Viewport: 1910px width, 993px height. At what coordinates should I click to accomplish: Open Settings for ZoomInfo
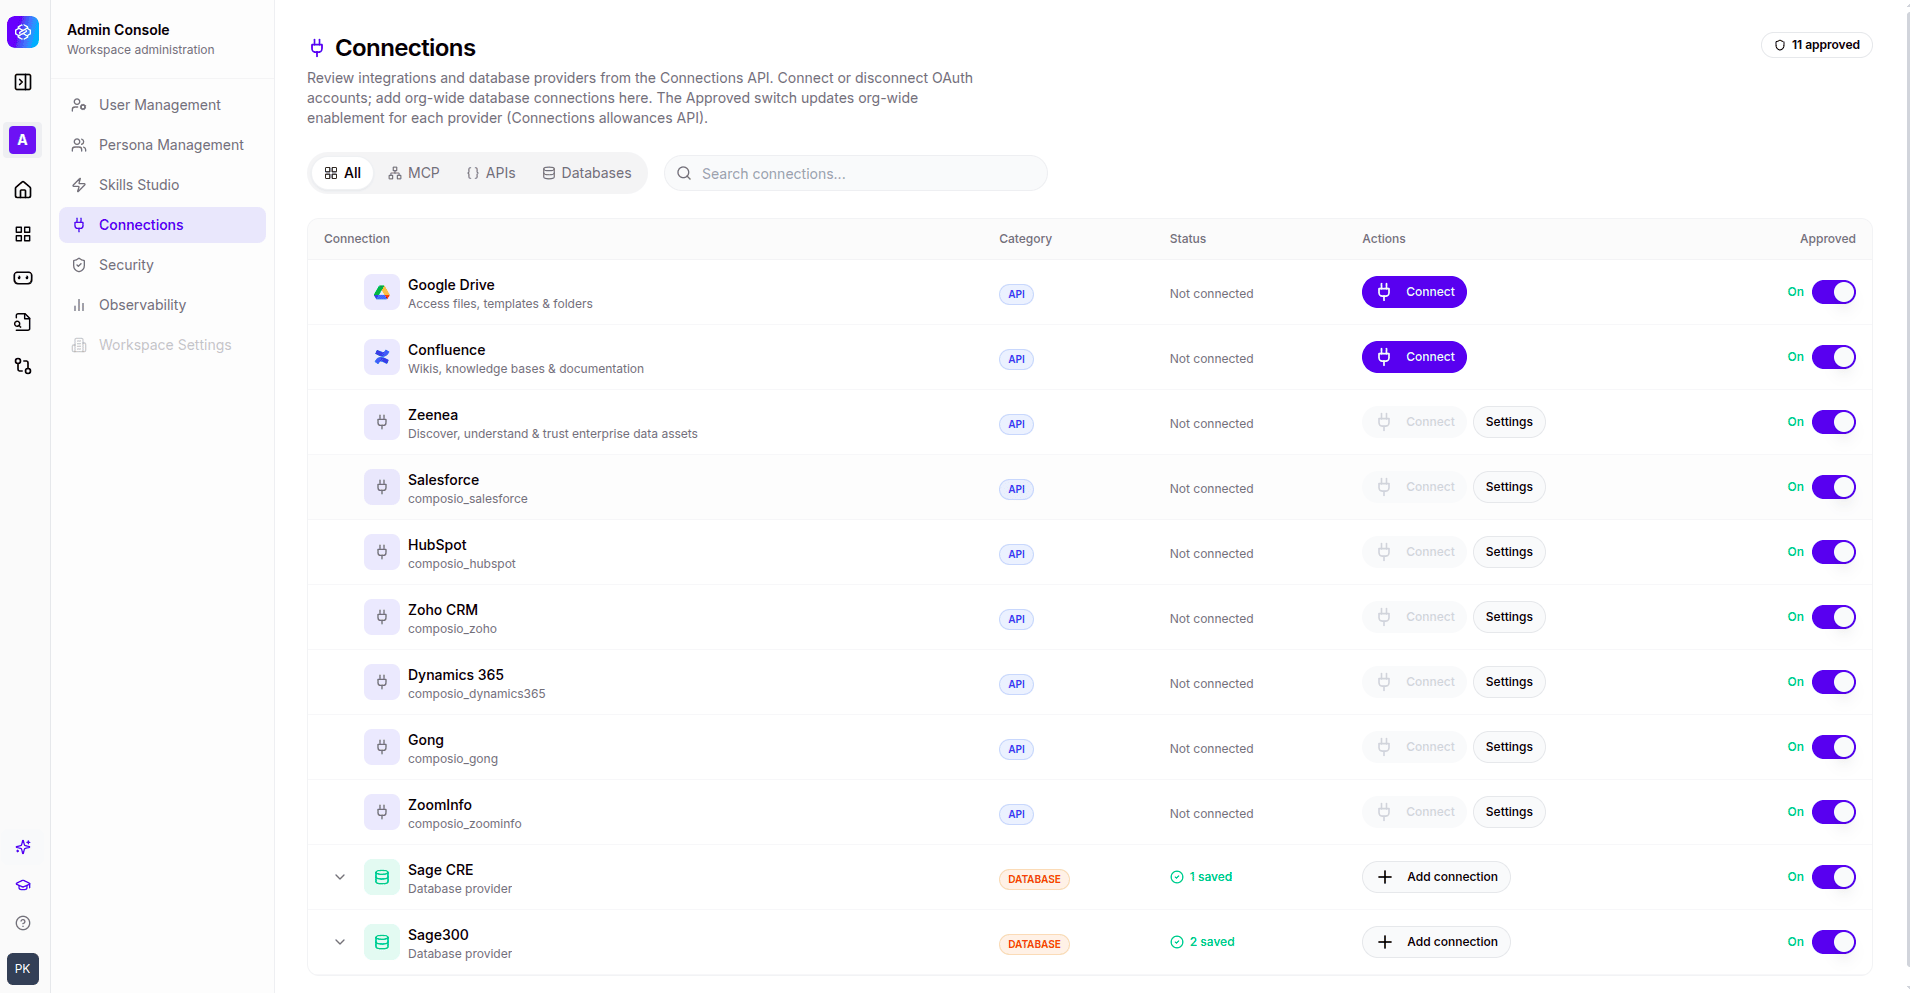[1509, 812]
